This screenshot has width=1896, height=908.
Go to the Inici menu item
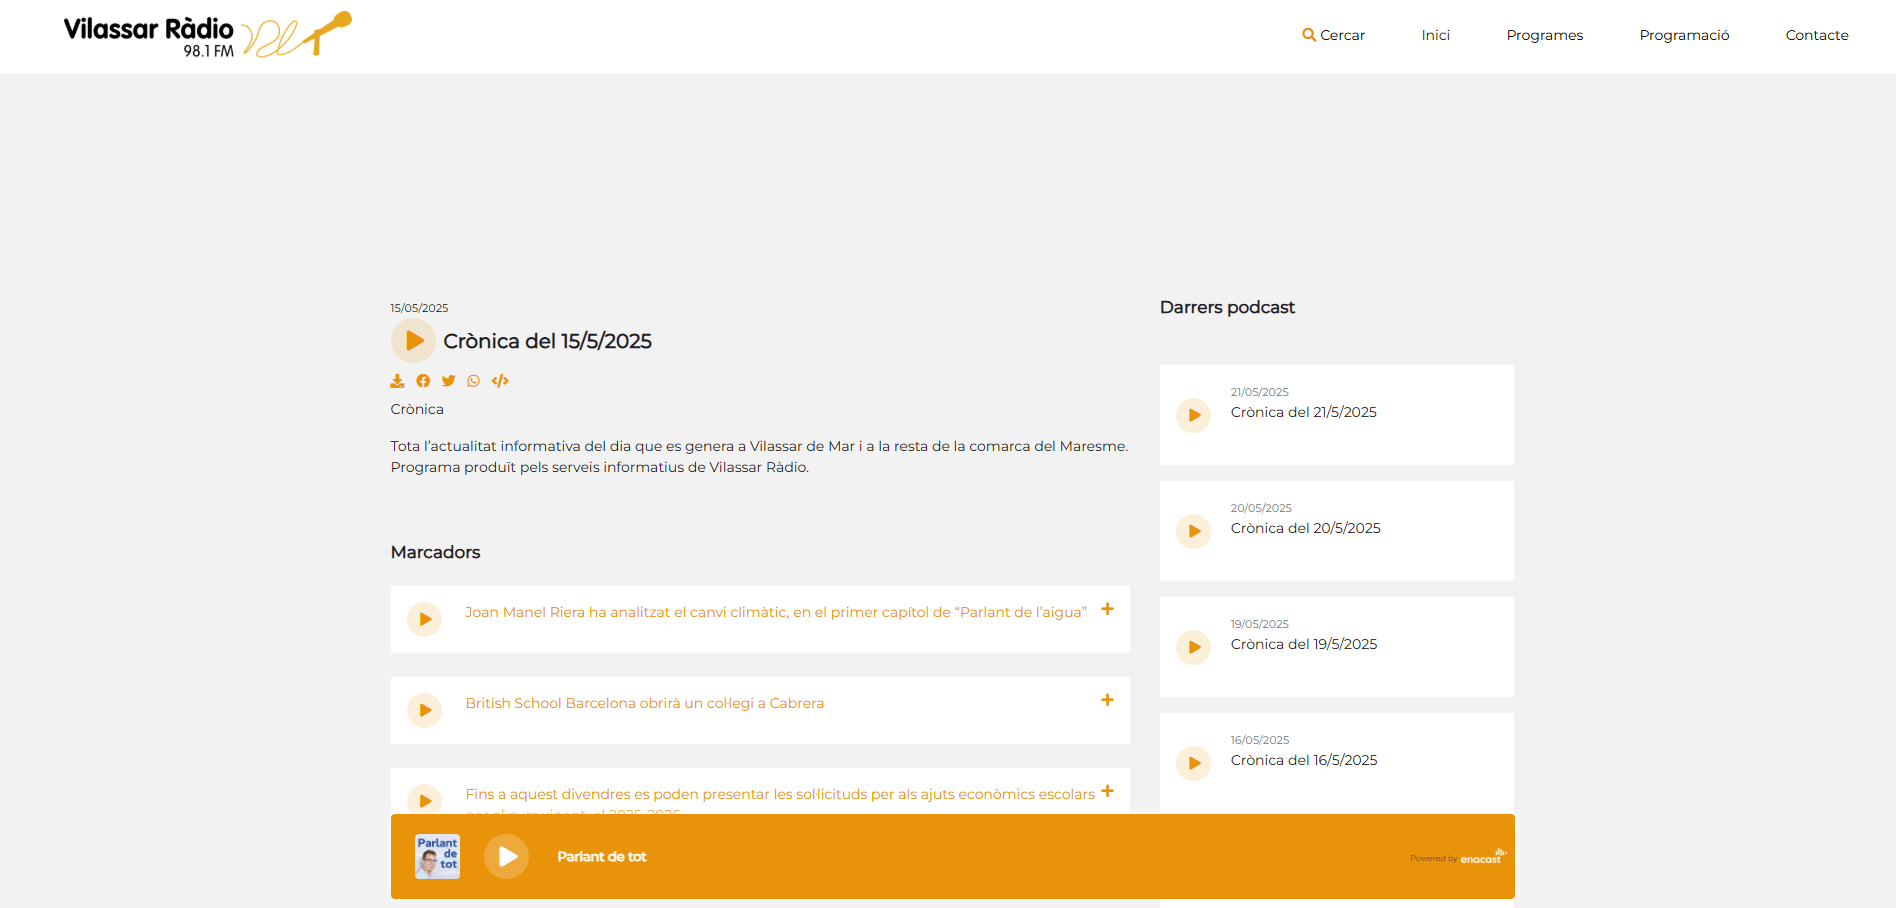point(1435,35)
